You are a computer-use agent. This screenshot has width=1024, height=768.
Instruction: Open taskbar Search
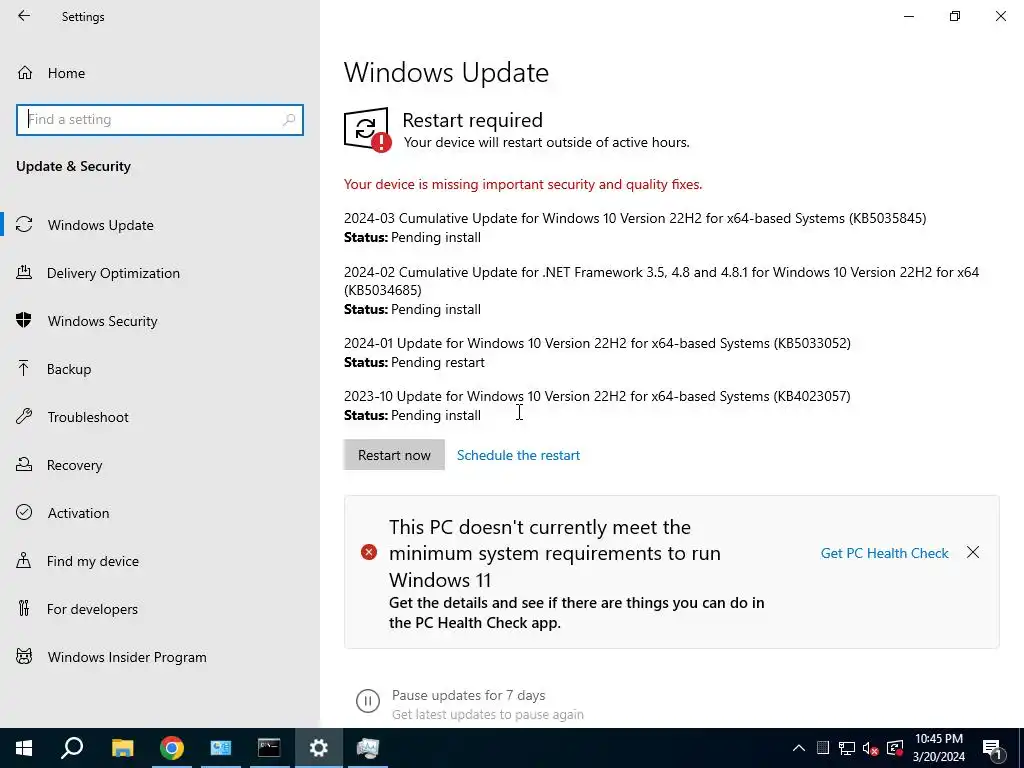pyautogui.click(x=72, y=748)
